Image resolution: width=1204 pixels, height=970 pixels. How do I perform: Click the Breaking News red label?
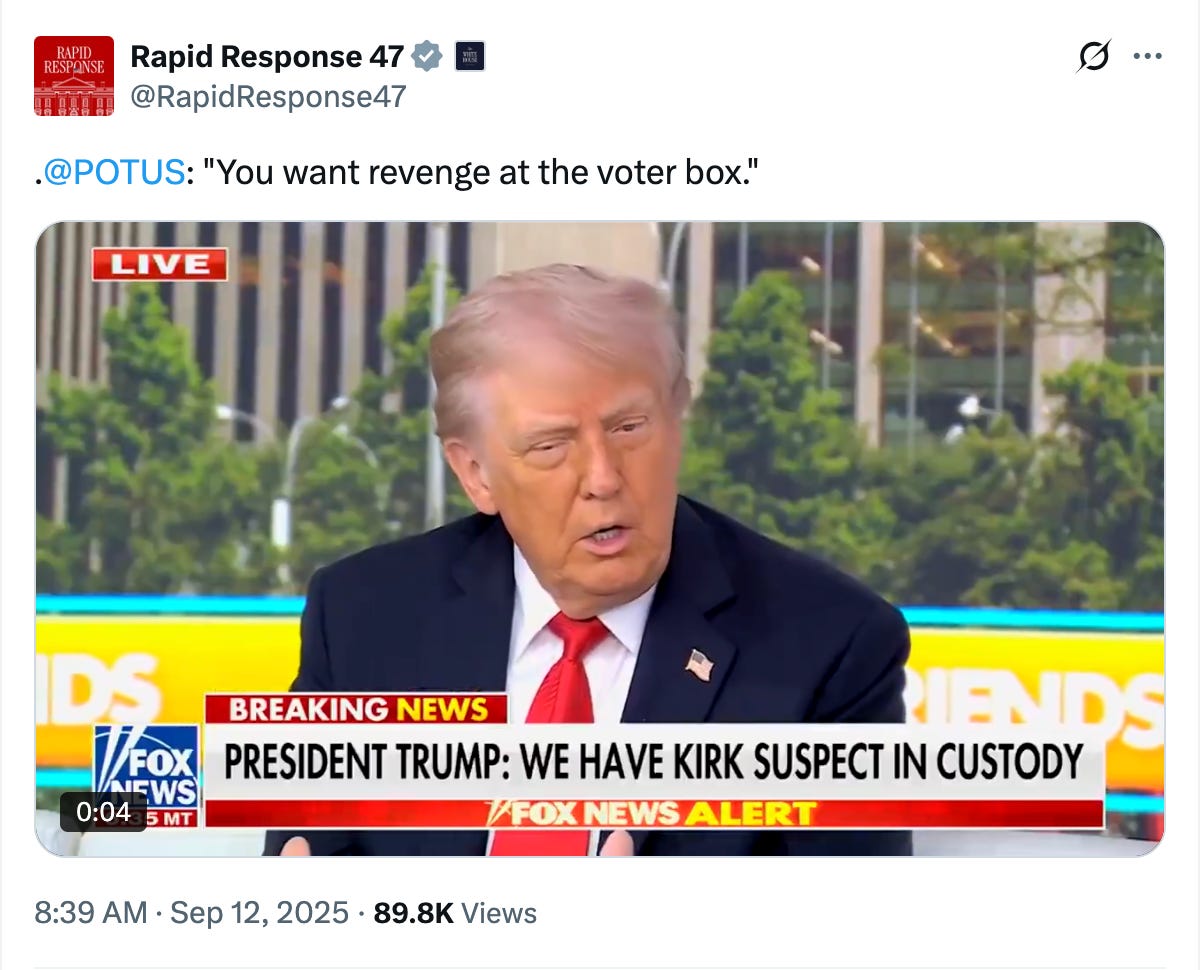point(357,709)
